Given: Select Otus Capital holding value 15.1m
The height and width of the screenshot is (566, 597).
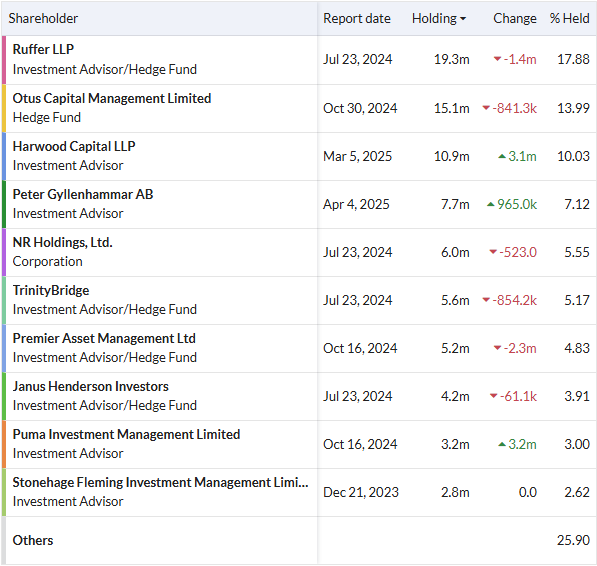Looking at the screenshot, I should pyautogui.click(x=452, y=108).
